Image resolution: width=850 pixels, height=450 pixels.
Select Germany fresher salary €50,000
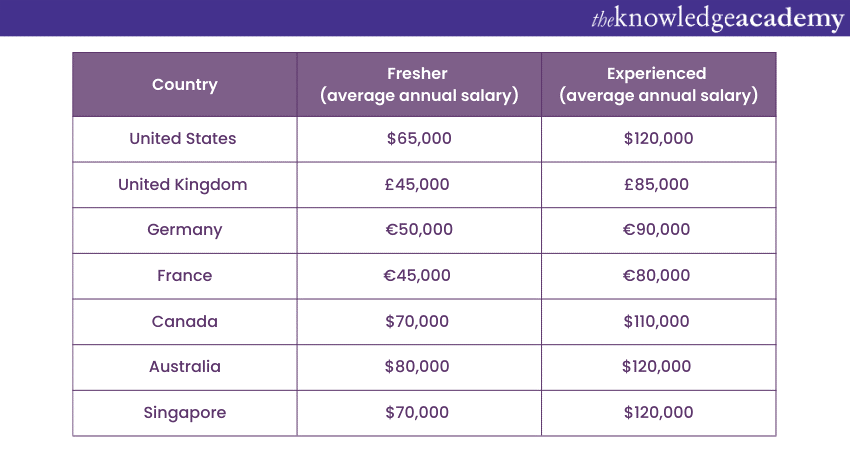tap(419, 230)
